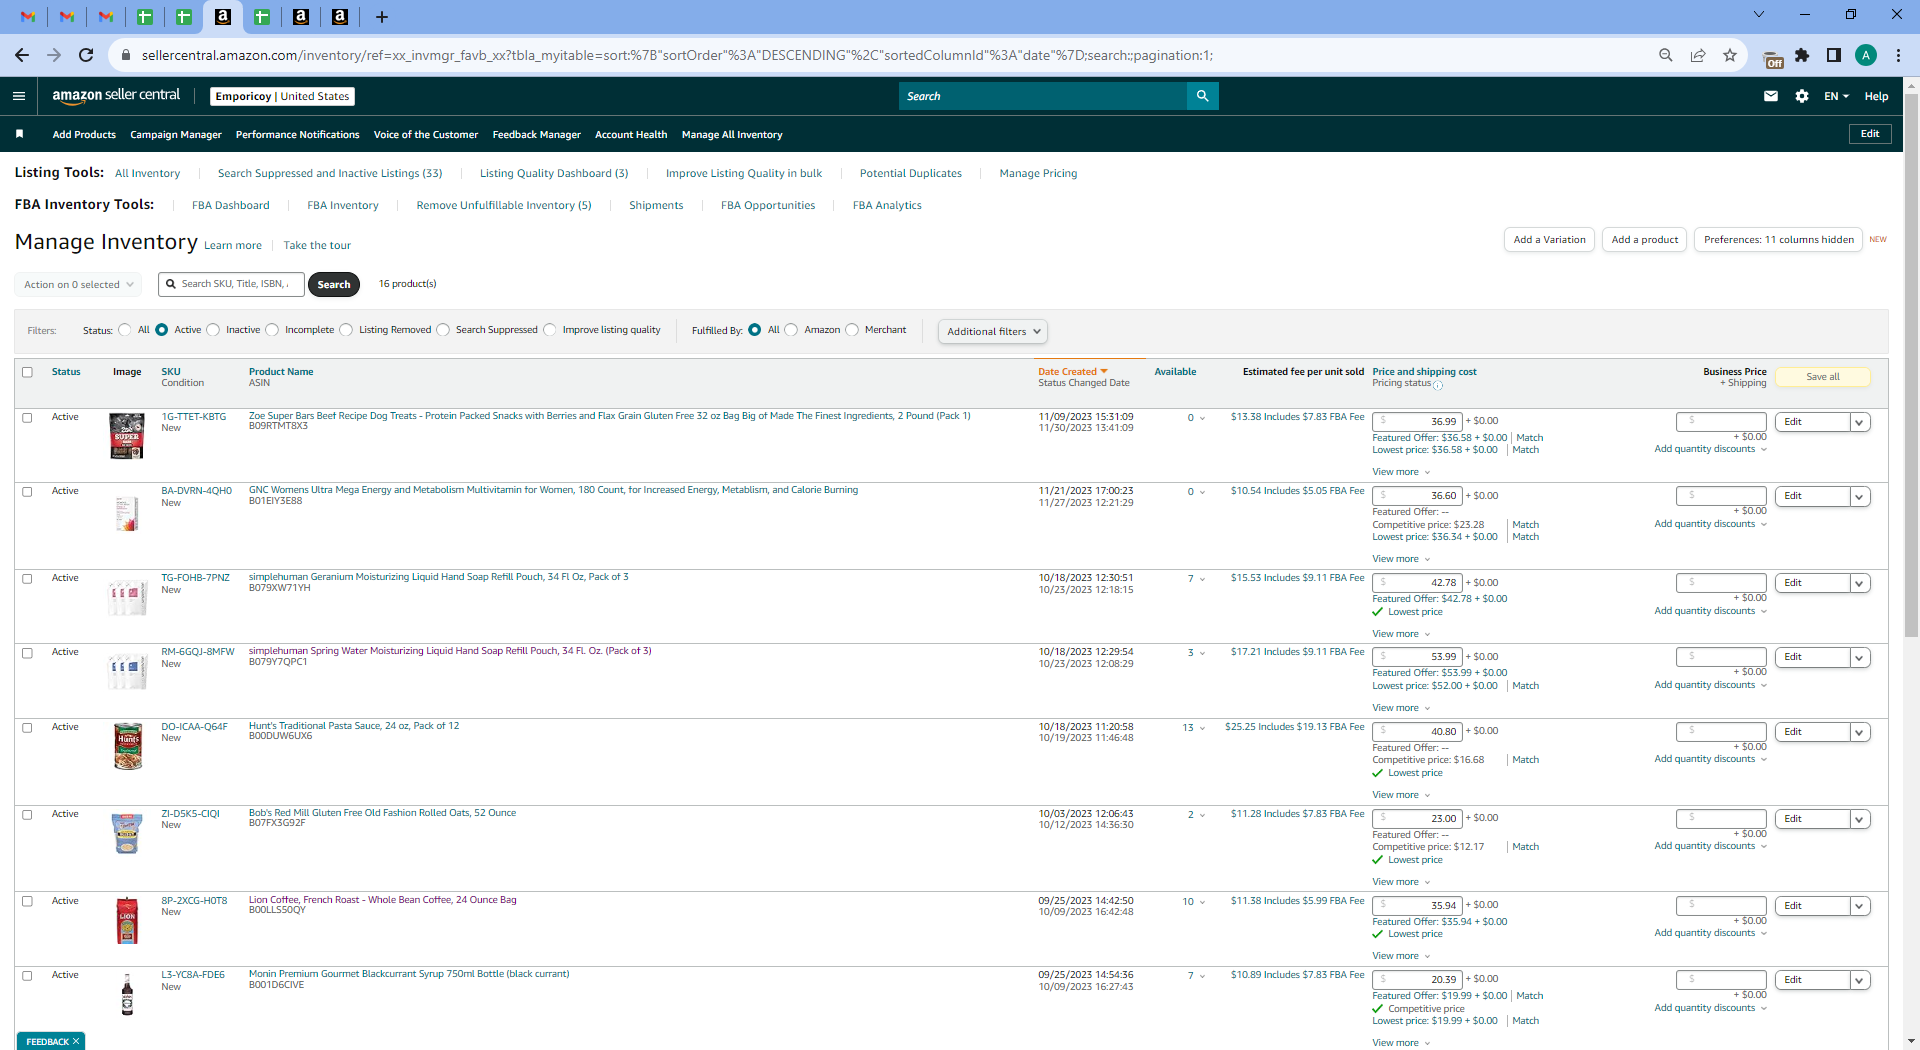The image size is (1920, 1050).
Task: Open the Action on 0 selected dropdown
Action: [78, 285]
